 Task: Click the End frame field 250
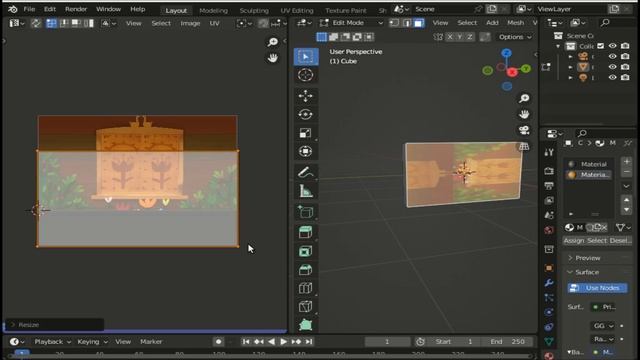507,342
